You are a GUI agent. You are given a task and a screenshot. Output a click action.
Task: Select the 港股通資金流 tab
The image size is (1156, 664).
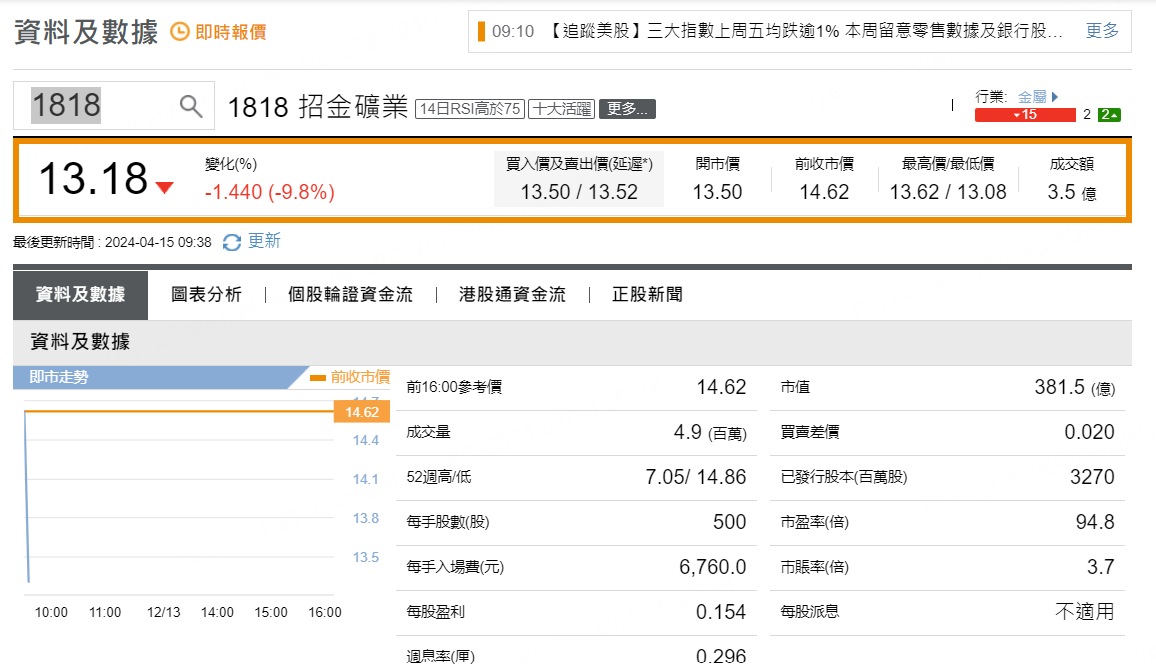pyautogui.click(x=512, y=295)
